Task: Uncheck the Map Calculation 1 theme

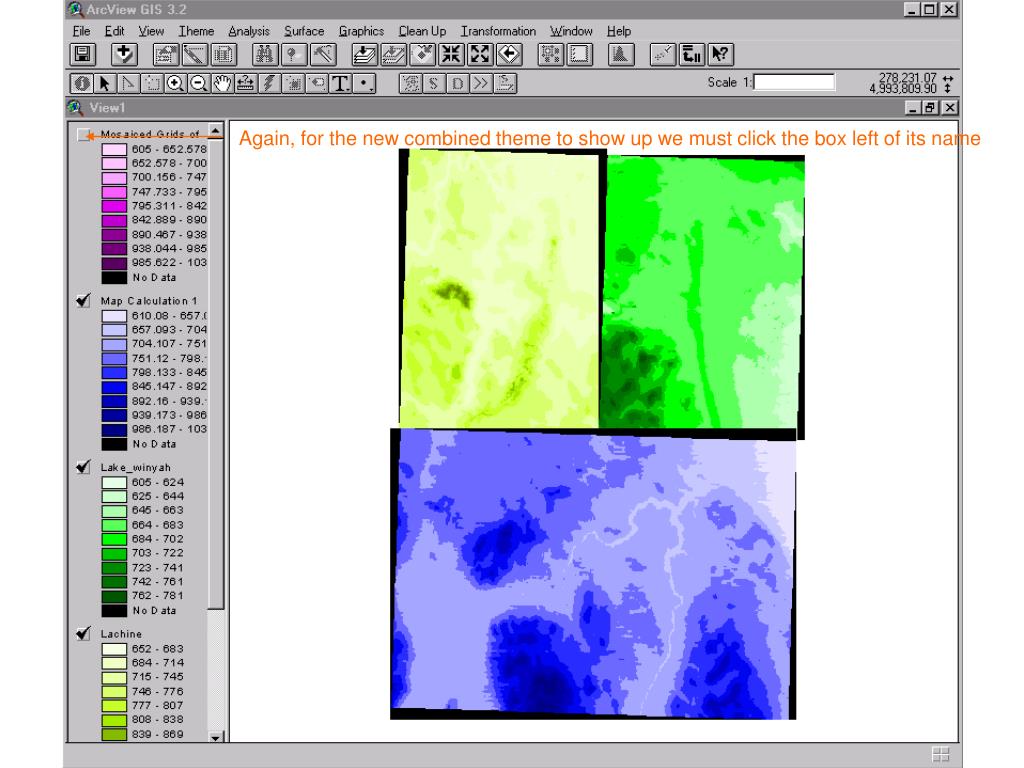Action: 83,300
